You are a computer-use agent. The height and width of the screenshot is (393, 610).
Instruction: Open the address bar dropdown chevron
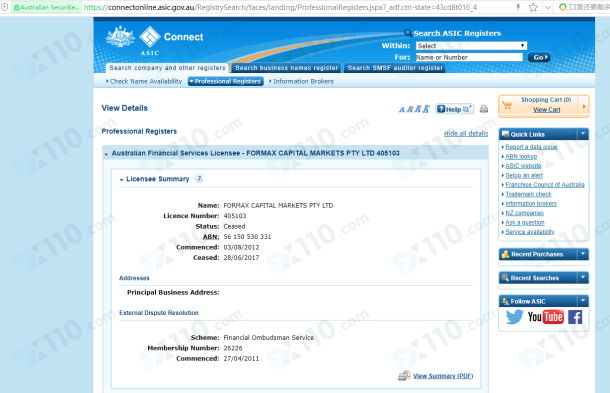pos(548,7)
